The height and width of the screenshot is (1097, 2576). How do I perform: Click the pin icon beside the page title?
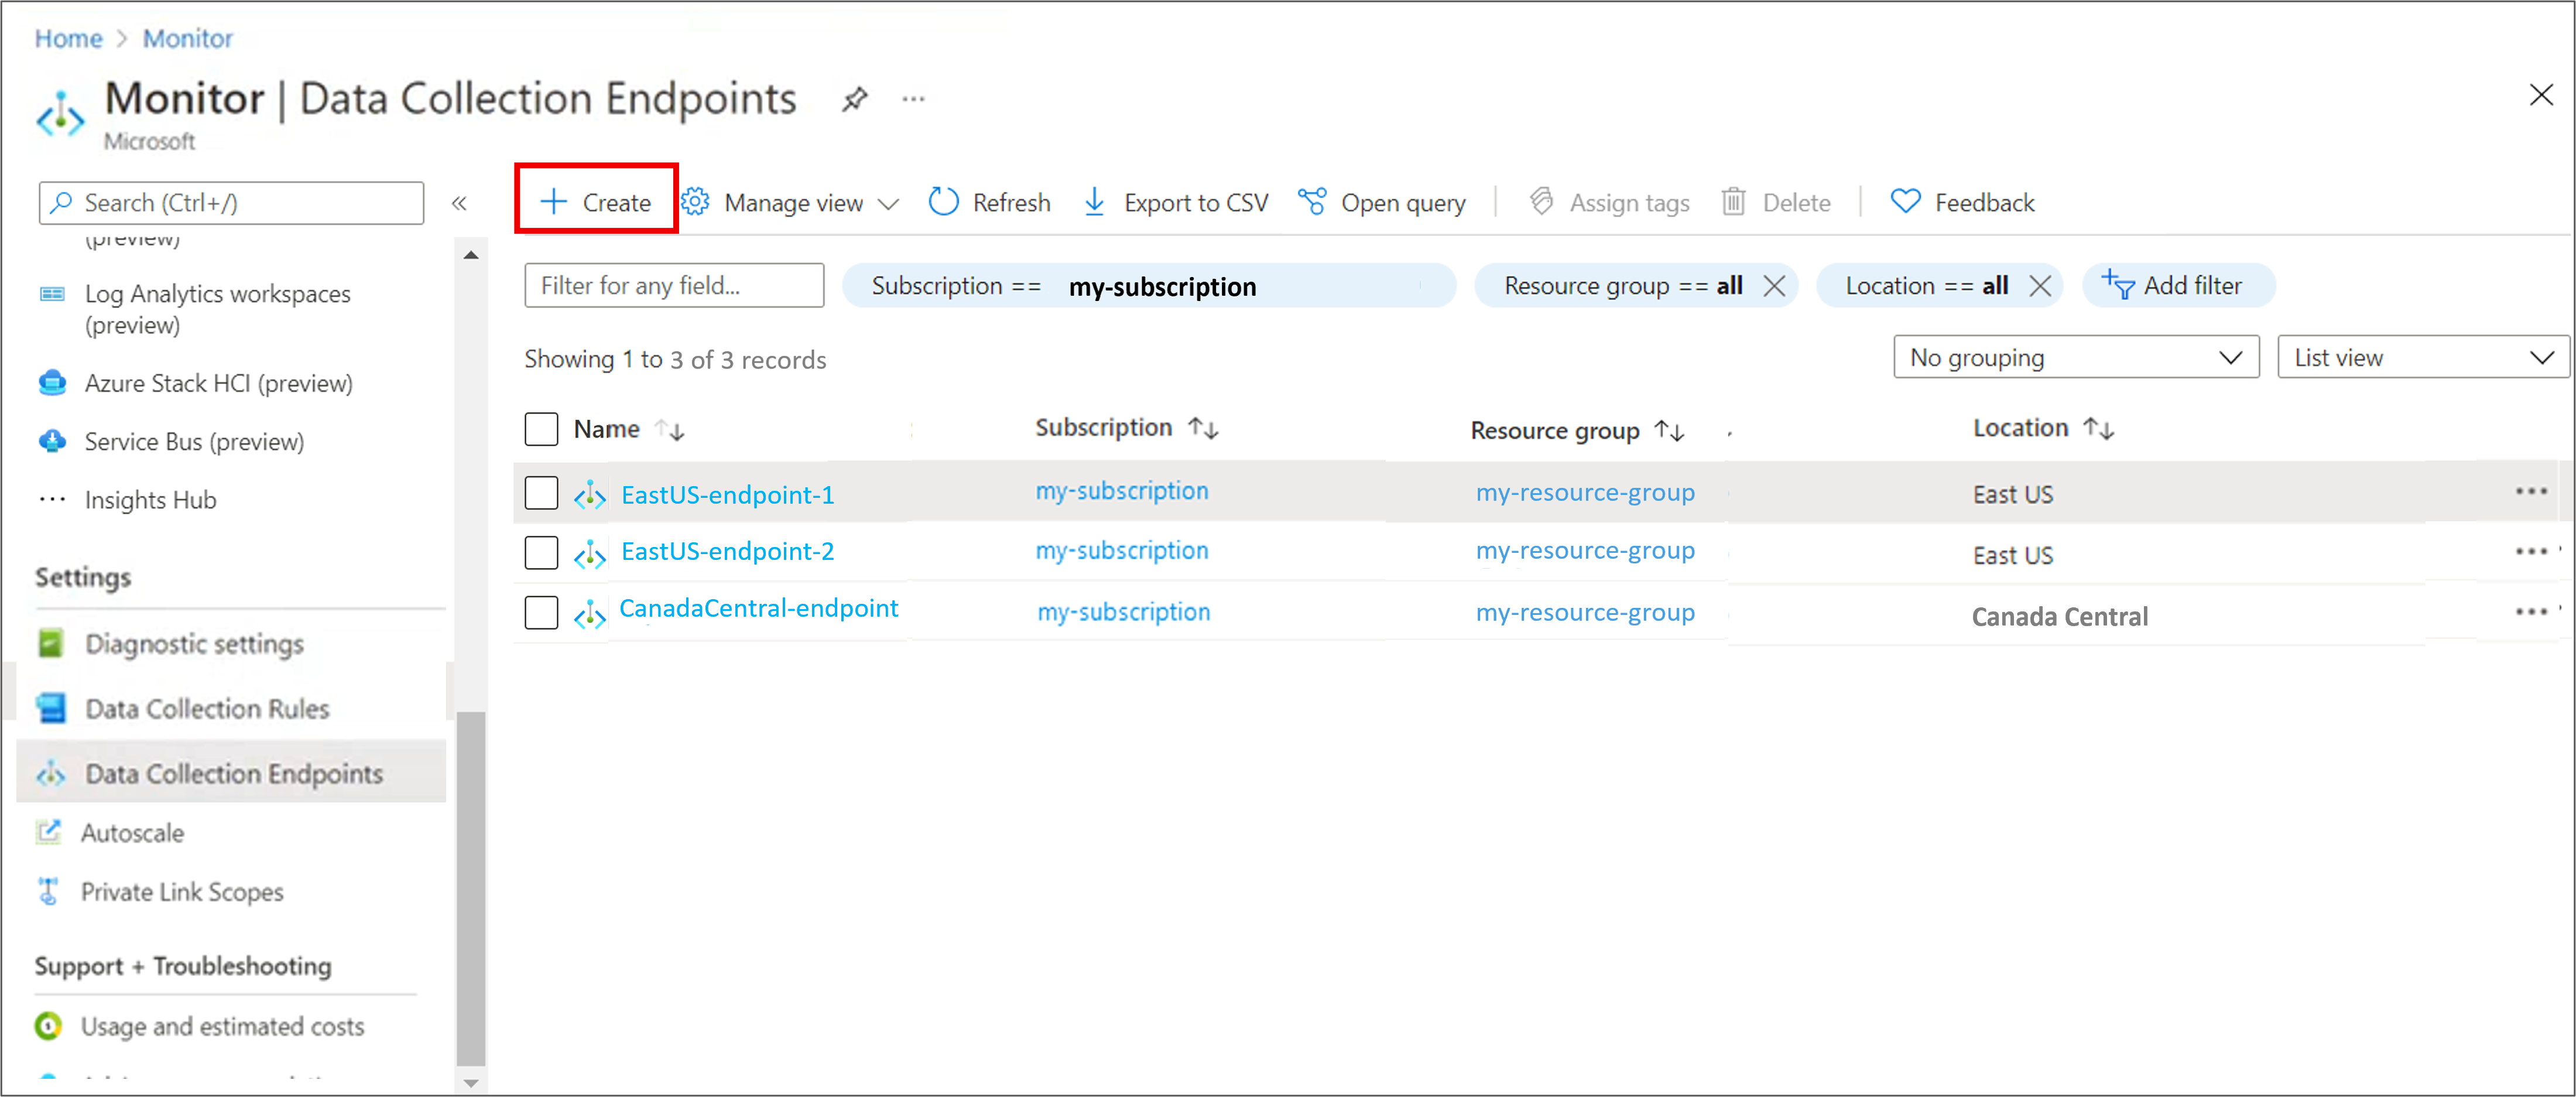tap(854, 99)
